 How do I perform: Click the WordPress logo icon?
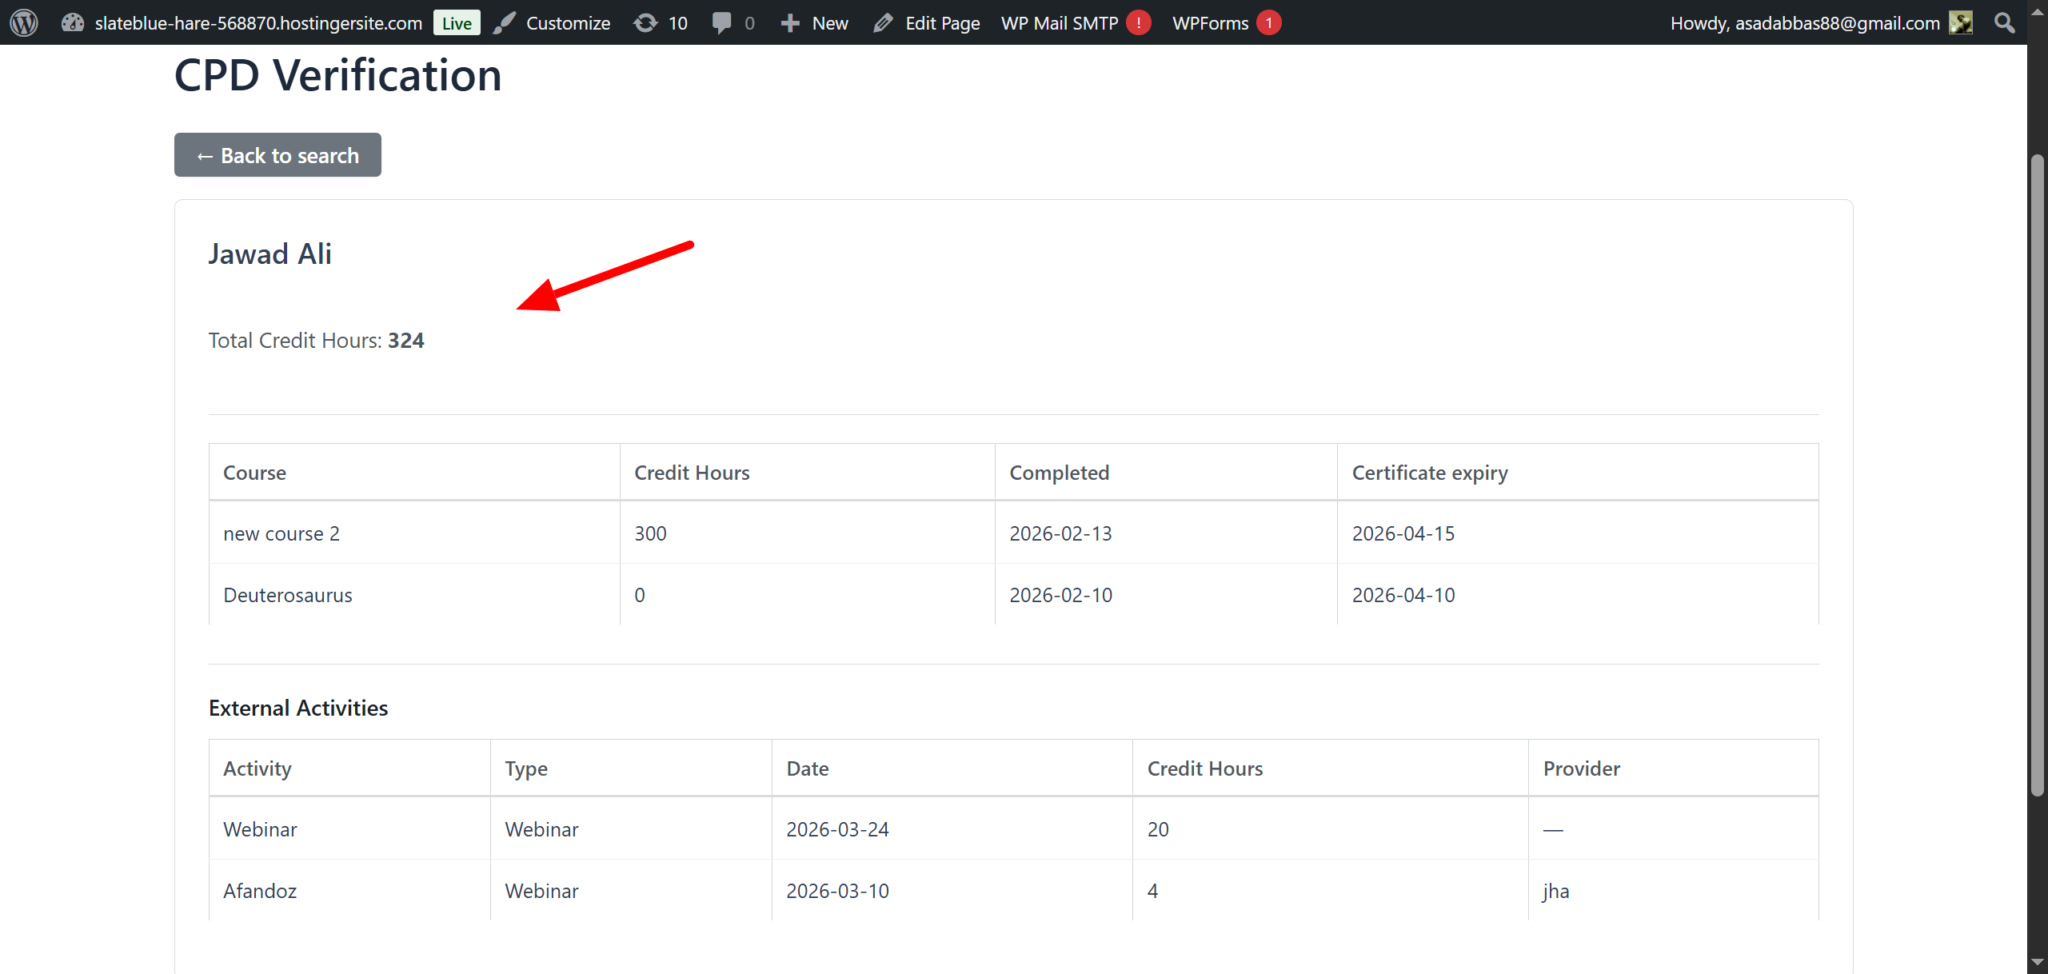[24, 22]
